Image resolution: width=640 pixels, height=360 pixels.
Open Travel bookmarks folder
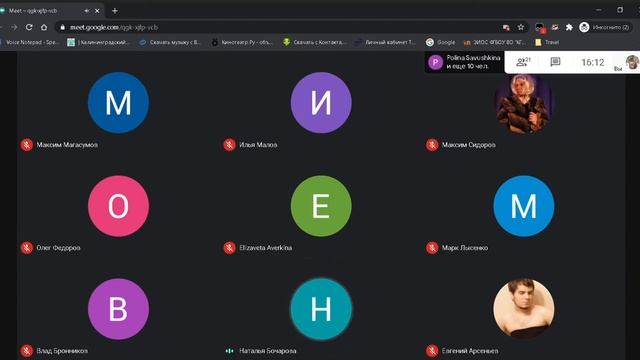point(547,42)
